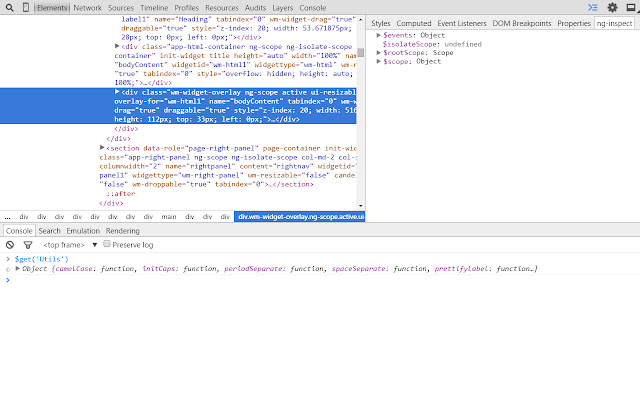The width and height of the screenshot is (640, 400).
Task: Toggle the device mode icon
Action: 26,7
